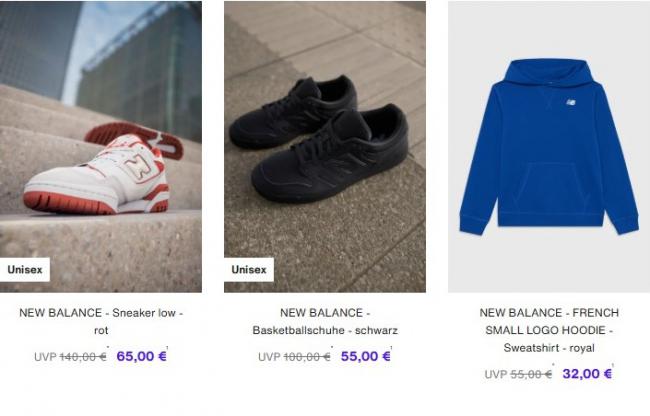This screenshot has width=650, height=416.
Task: Click the hoodie's front kangaroo pocket
Action: [550, 187]
